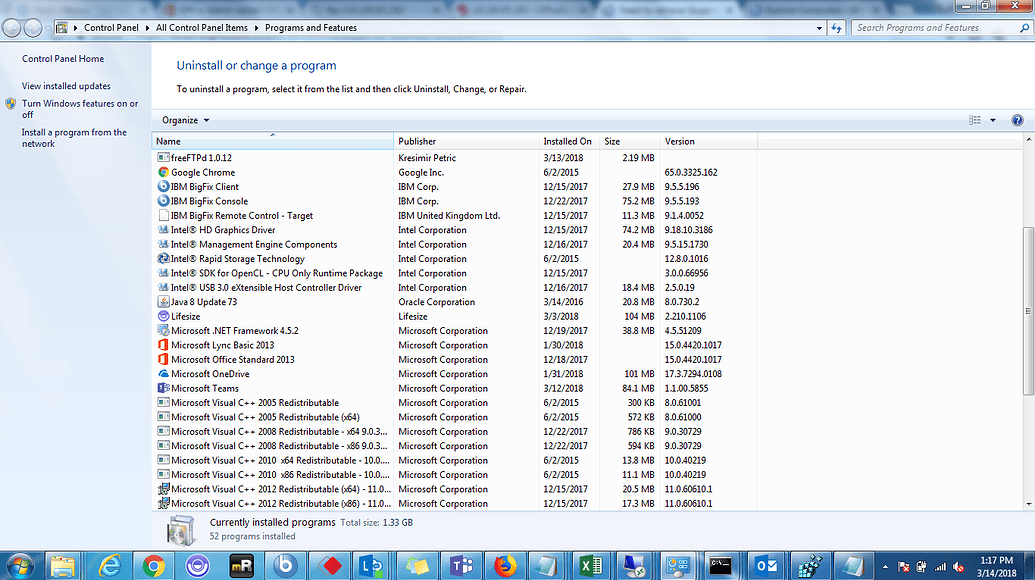Click the change-your-view icon near Organize bar
Image resolution: width=1035 pixels, height=580 pixels.
click(972, 120)
